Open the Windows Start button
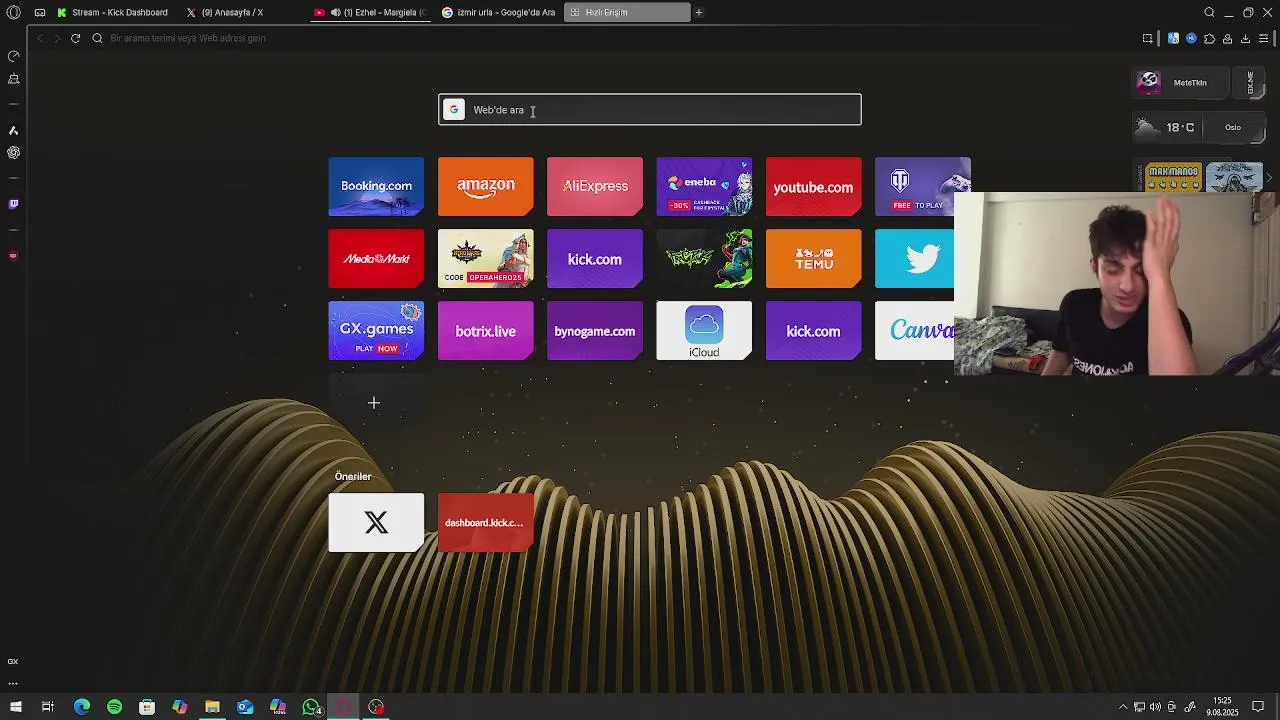The image size is (1280, 720). tap(15, 707)
